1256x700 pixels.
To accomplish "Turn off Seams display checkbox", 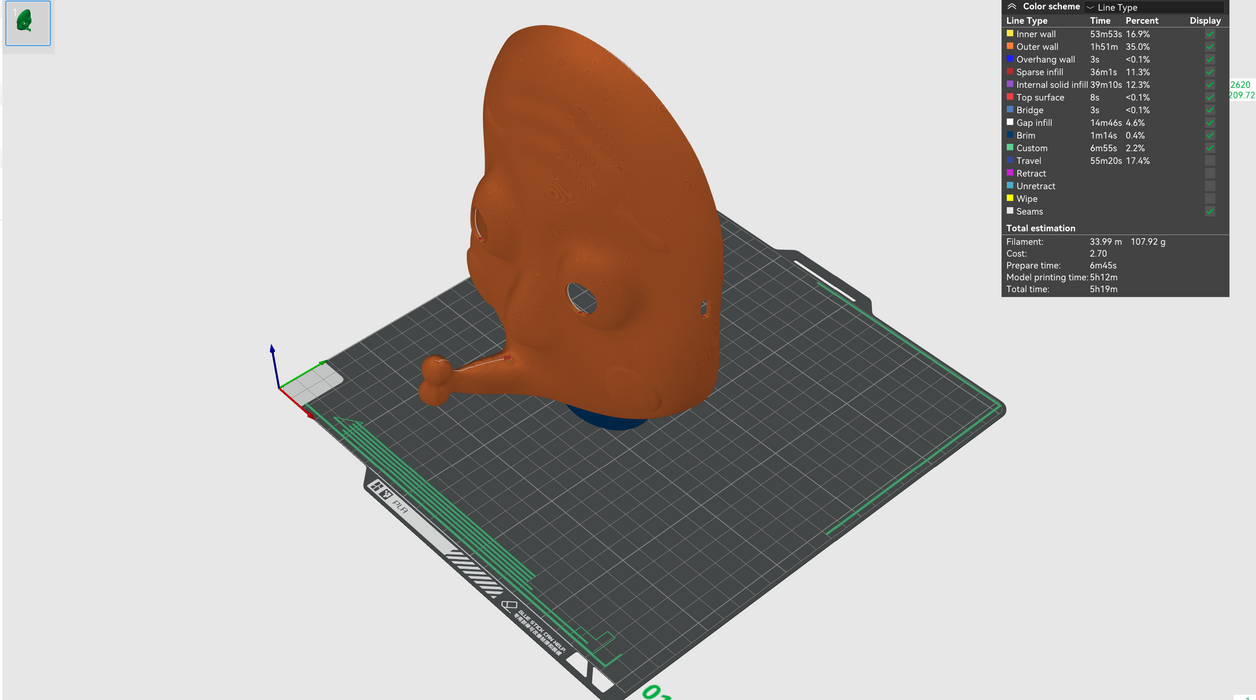I will [1210, 211].
